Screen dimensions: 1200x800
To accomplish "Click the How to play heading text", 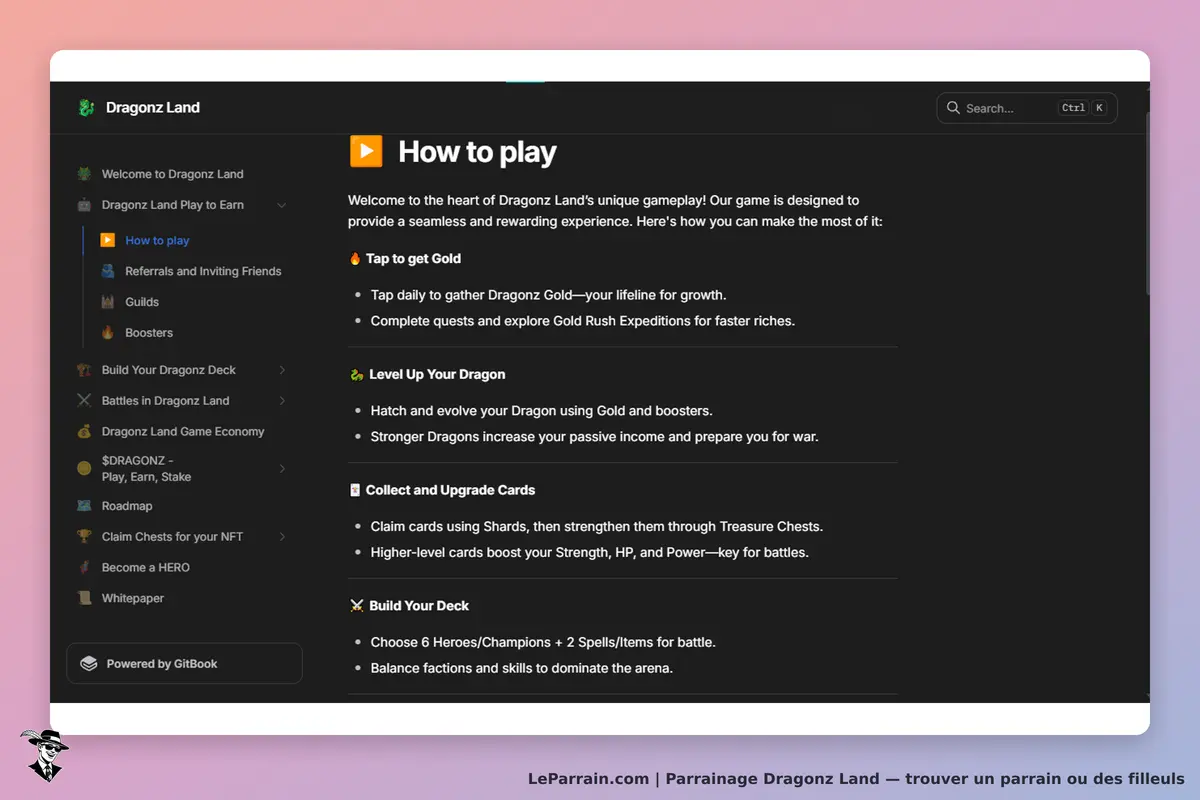I will [477, 152].
